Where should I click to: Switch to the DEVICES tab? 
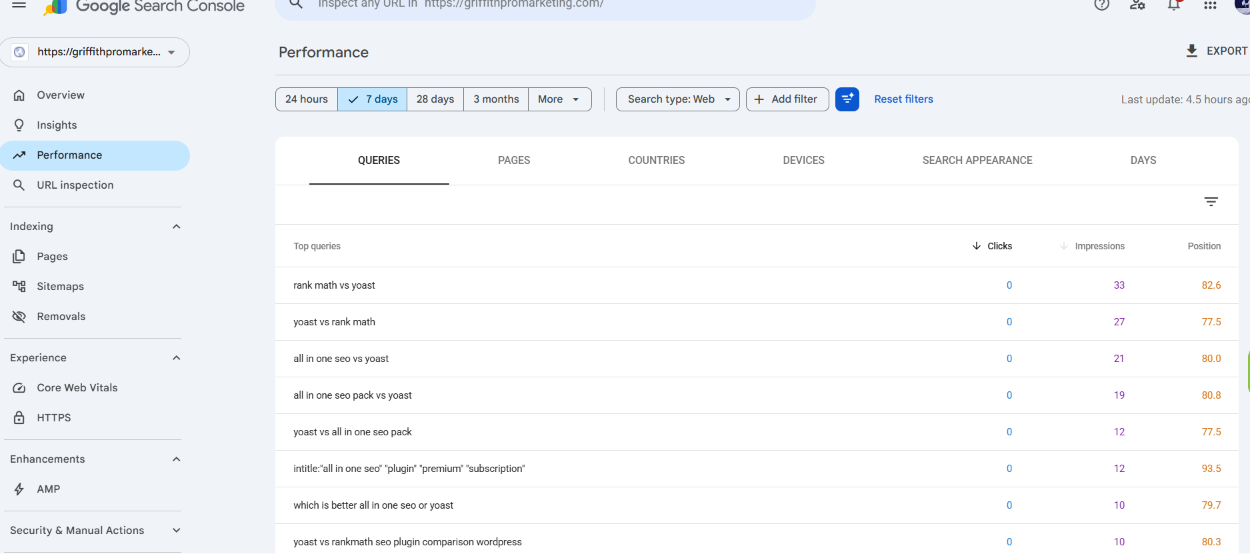(x=804, y=160)
